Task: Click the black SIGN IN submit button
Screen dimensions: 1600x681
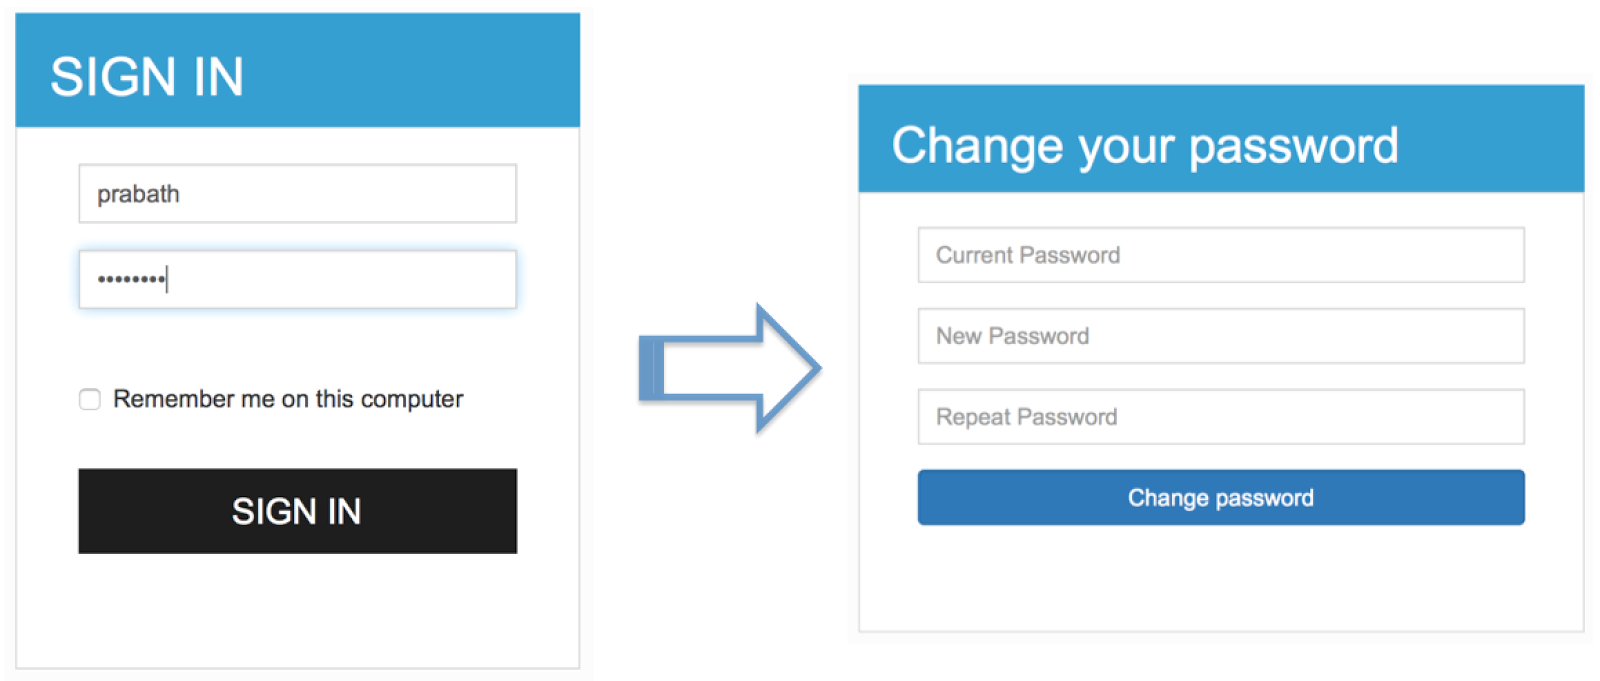Action: 296,511
